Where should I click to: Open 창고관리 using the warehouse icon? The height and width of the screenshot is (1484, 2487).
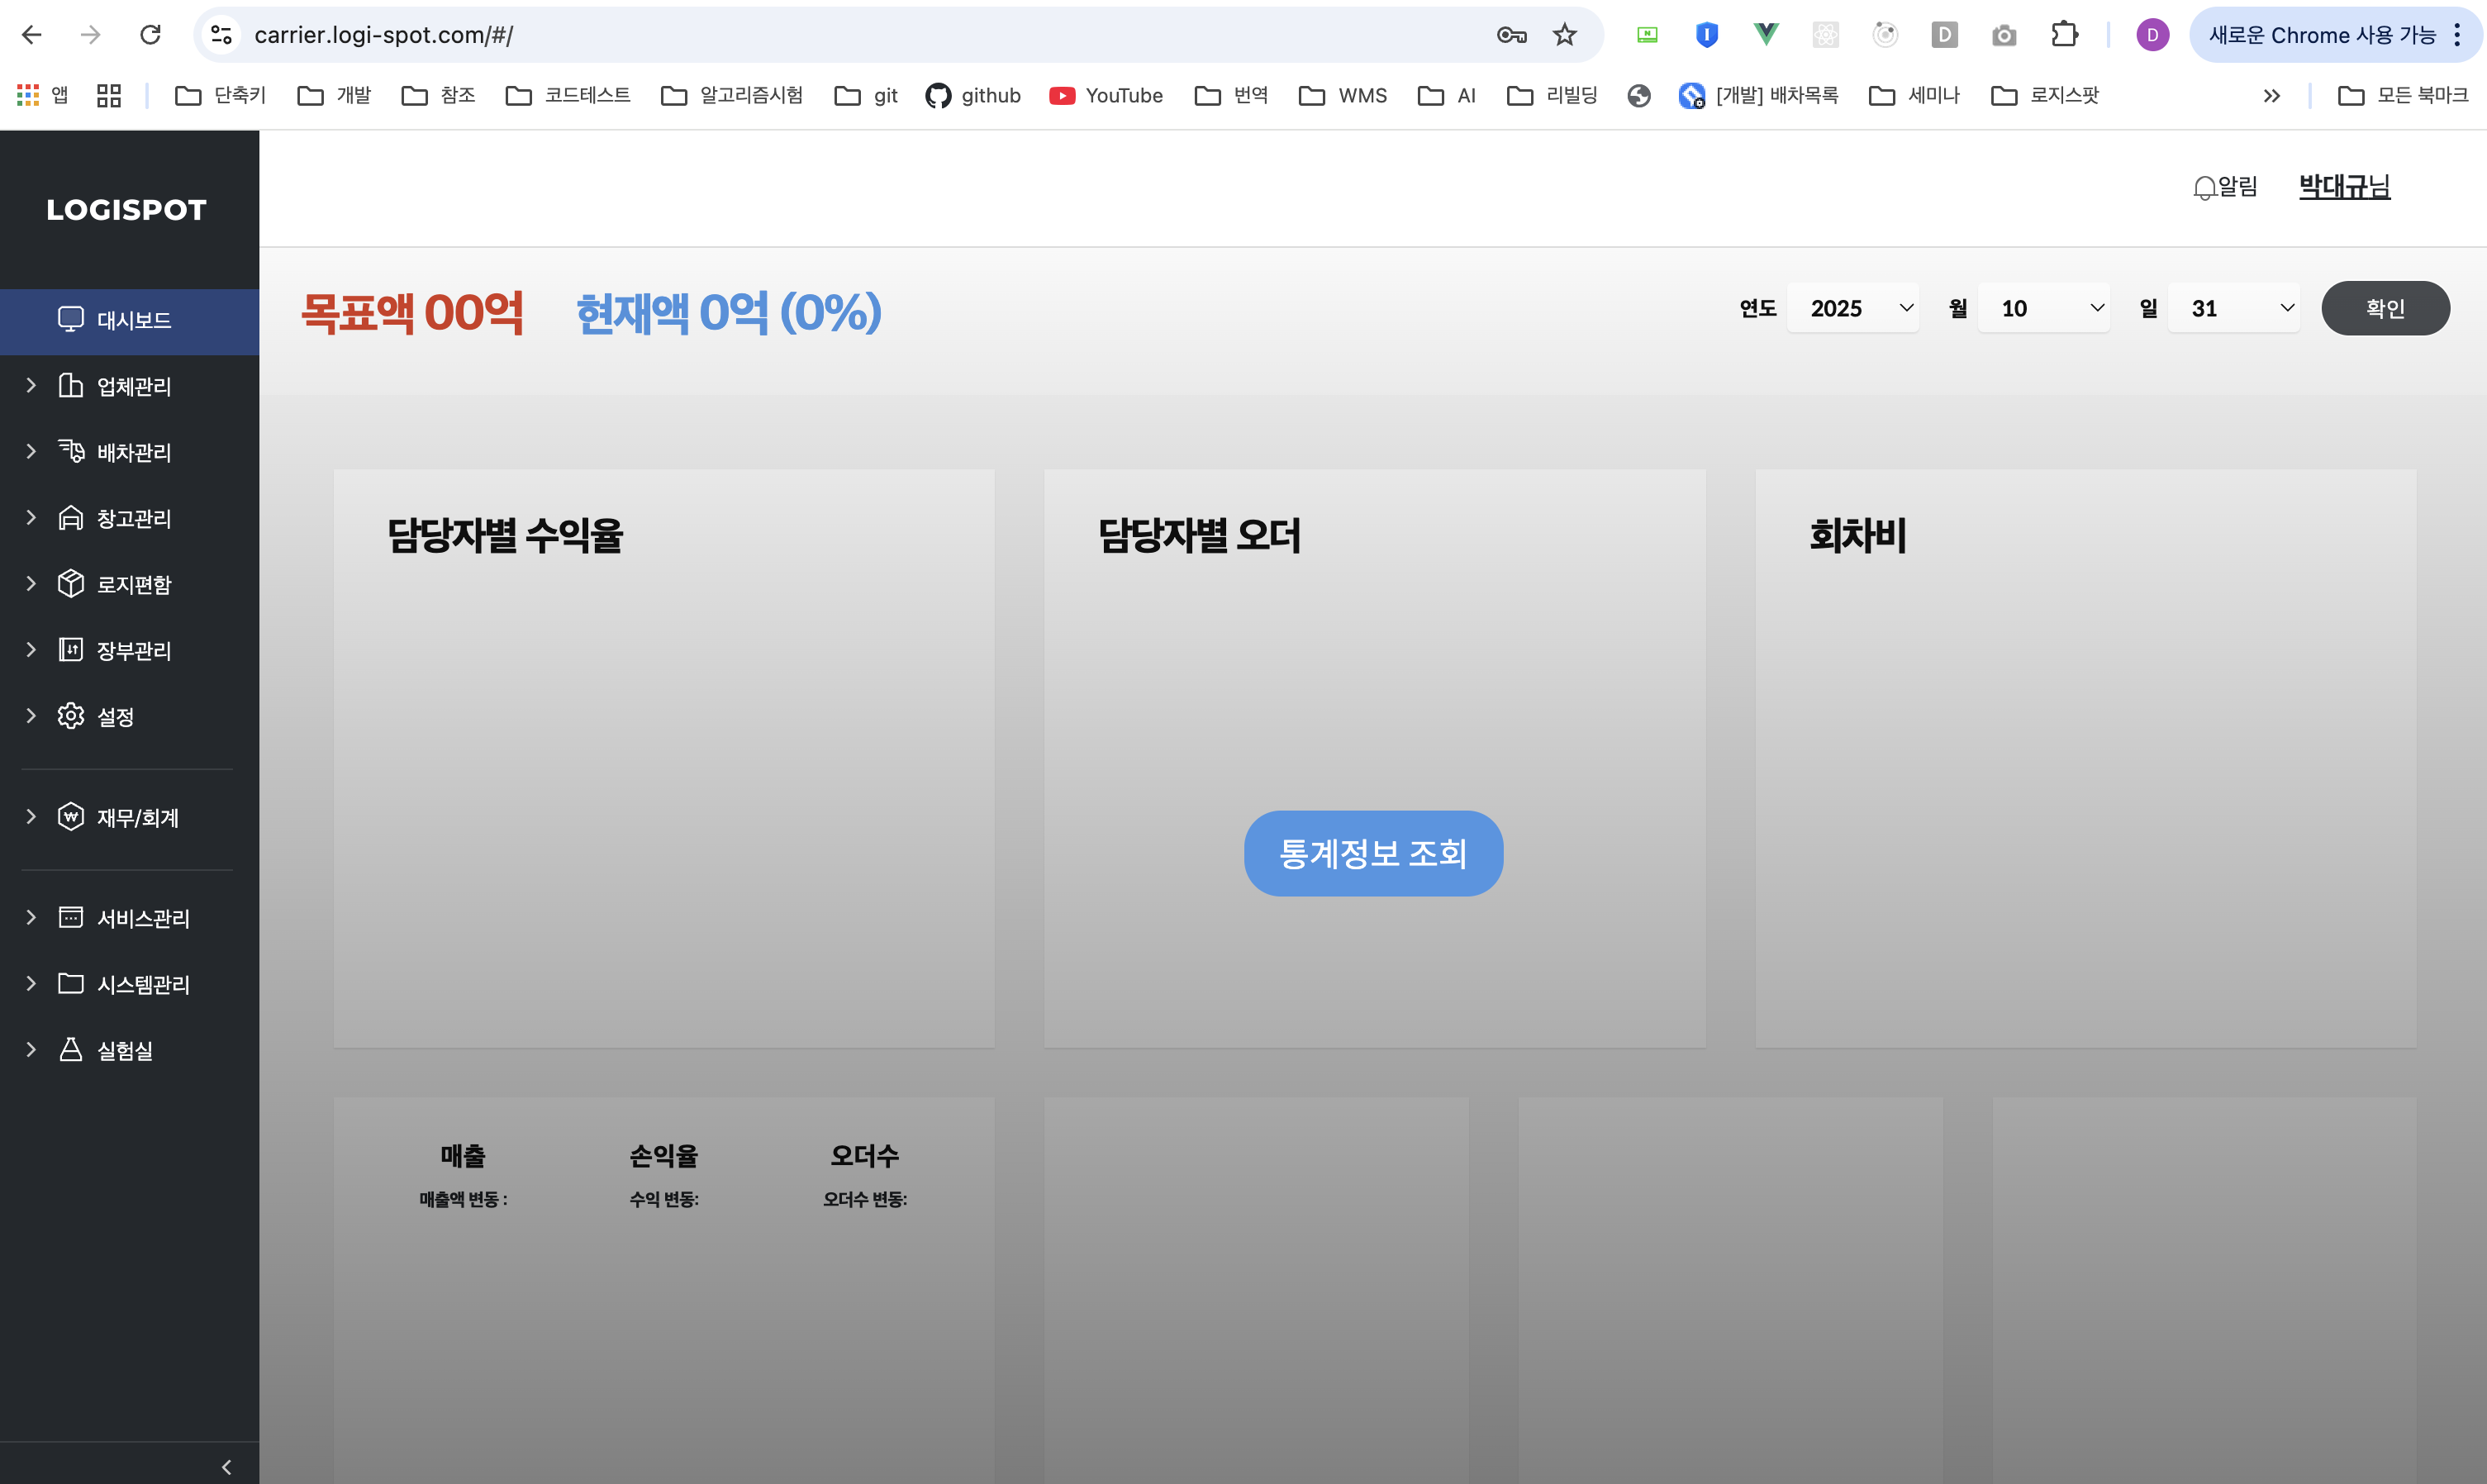pyautogui.click(x=70, y=518)
